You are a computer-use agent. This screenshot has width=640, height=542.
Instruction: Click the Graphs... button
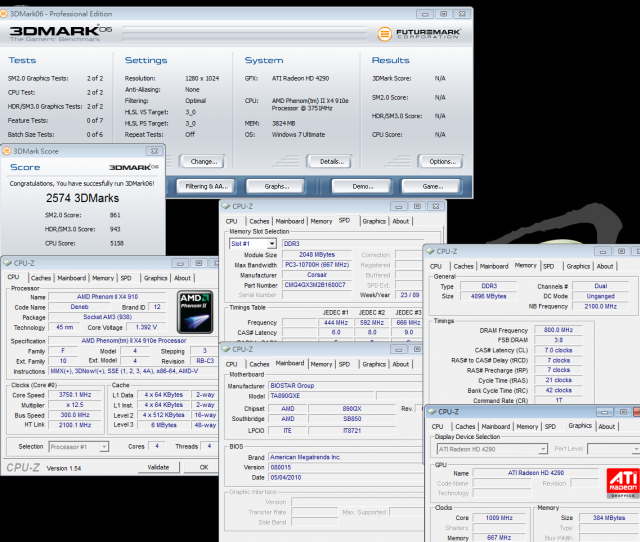(276, 187)
